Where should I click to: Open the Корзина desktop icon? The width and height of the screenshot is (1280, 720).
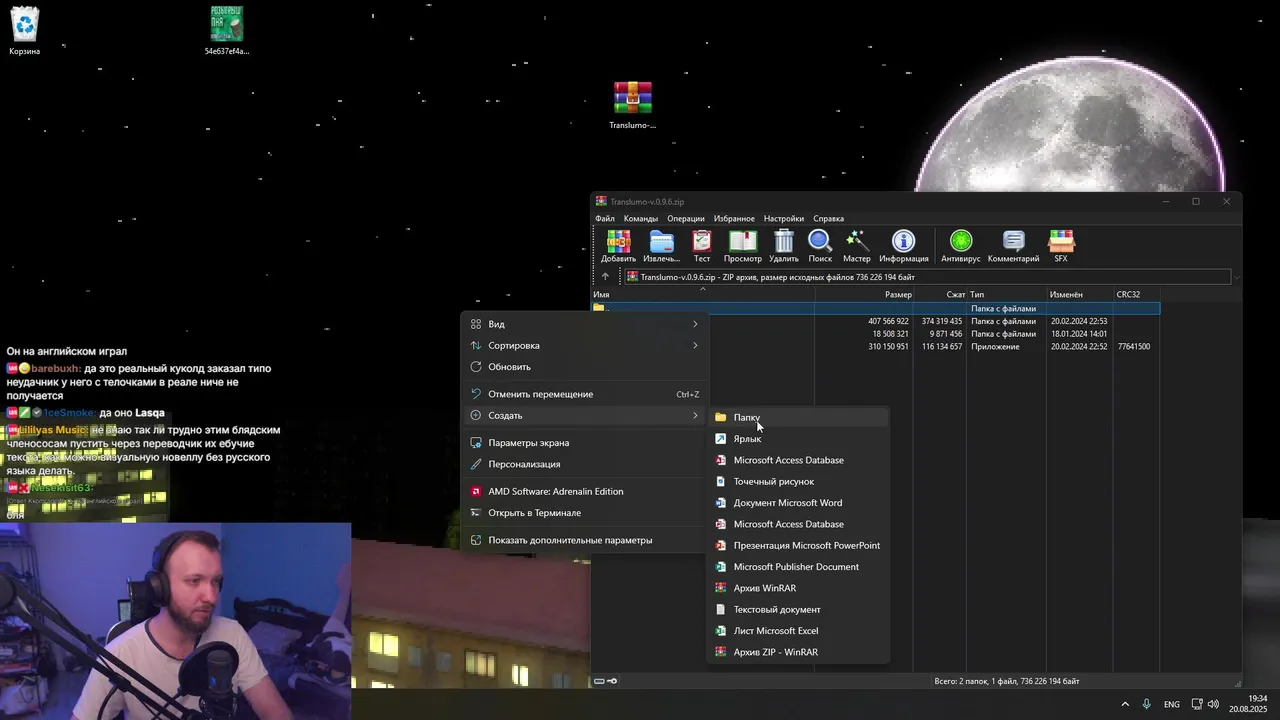pyautogui.click(x=24, y=31)
